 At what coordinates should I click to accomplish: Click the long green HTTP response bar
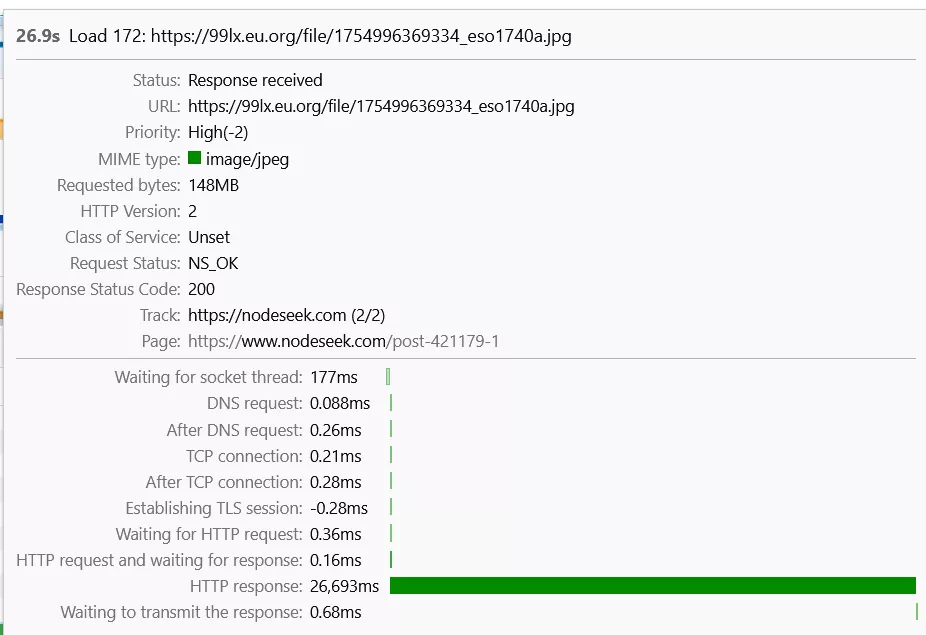653,585
